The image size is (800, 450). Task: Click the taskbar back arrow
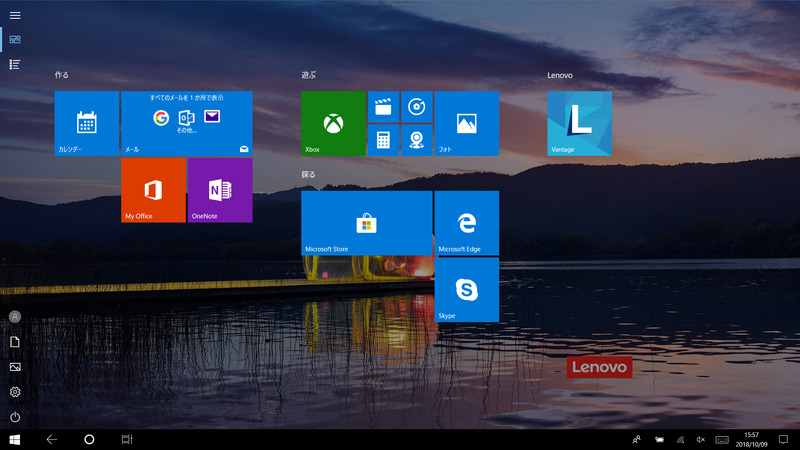[52, 439]
